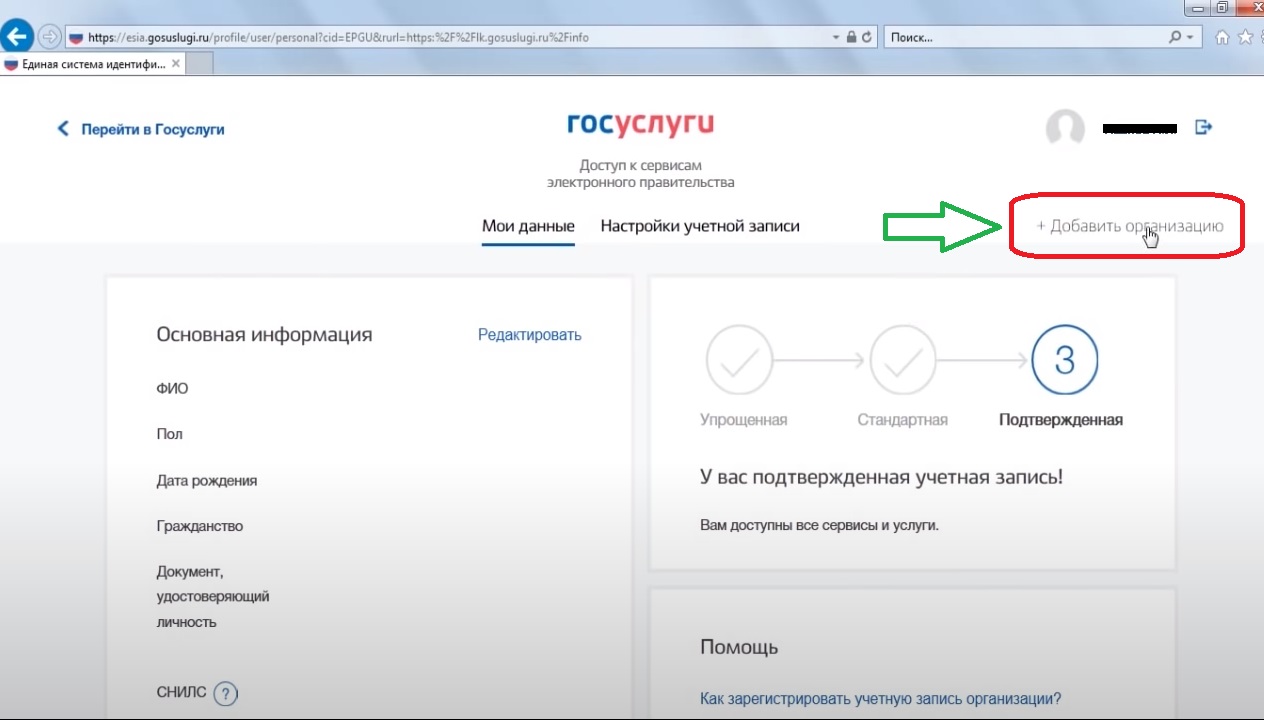Click the СНИЛС question mark help icon

(226, 693)
